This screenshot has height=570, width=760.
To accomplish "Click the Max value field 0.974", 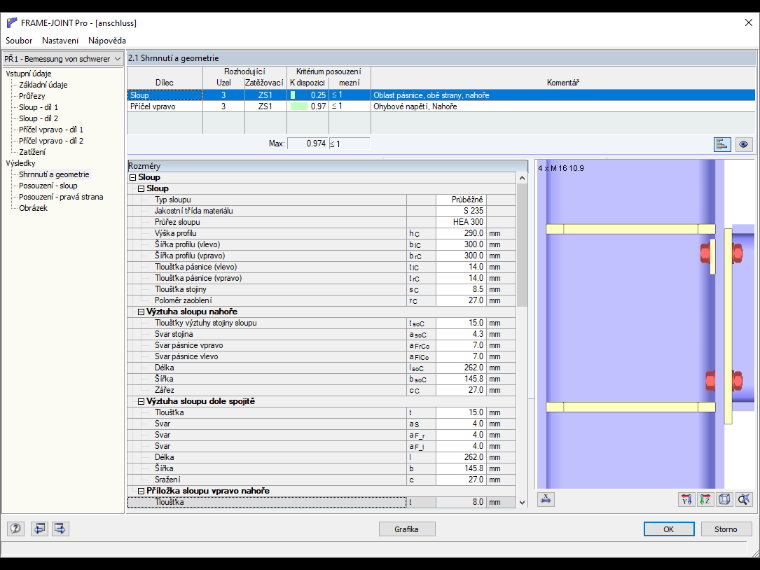I will click(x=307, y=143).
